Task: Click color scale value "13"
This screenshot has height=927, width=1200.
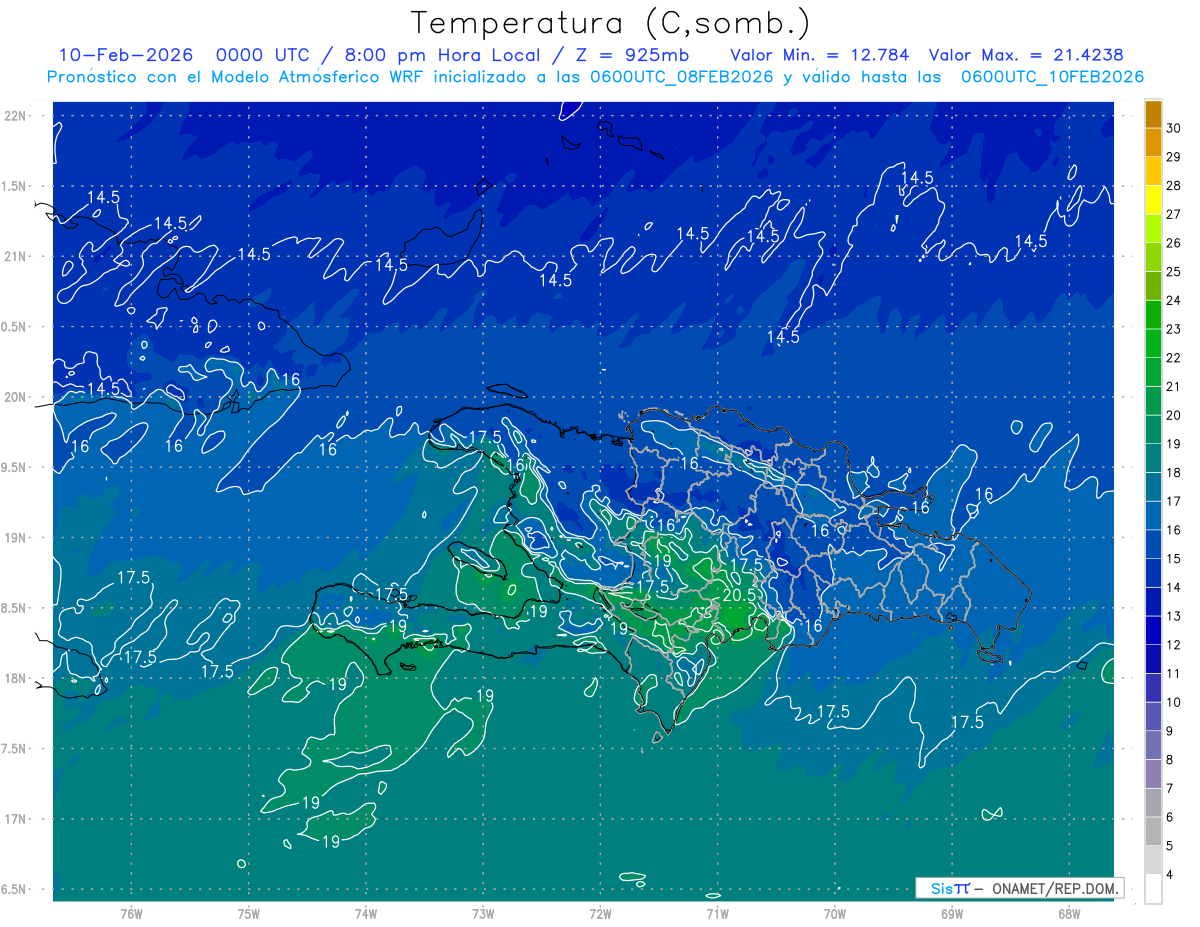Action: pos(1174,617)
